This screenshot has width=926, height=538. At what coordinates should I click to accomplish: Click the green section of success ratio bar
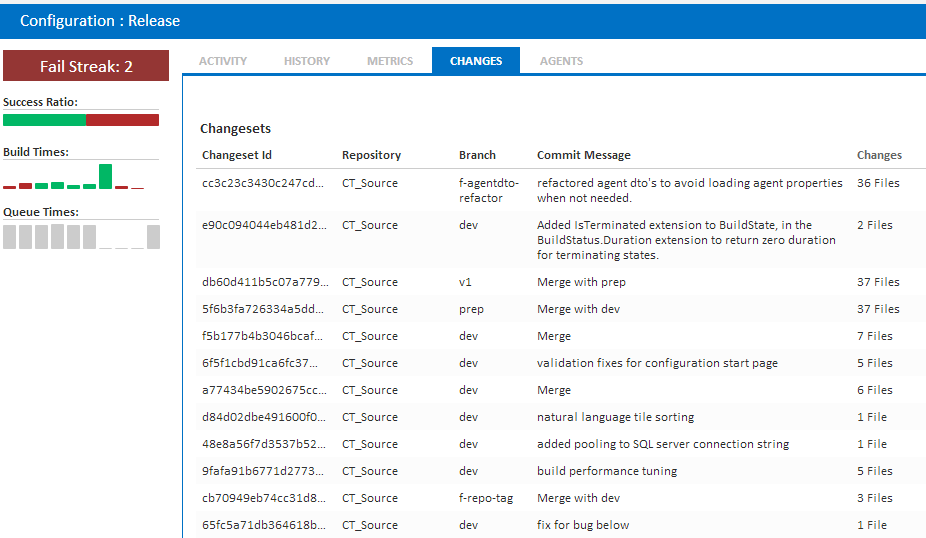click(44, 120)
